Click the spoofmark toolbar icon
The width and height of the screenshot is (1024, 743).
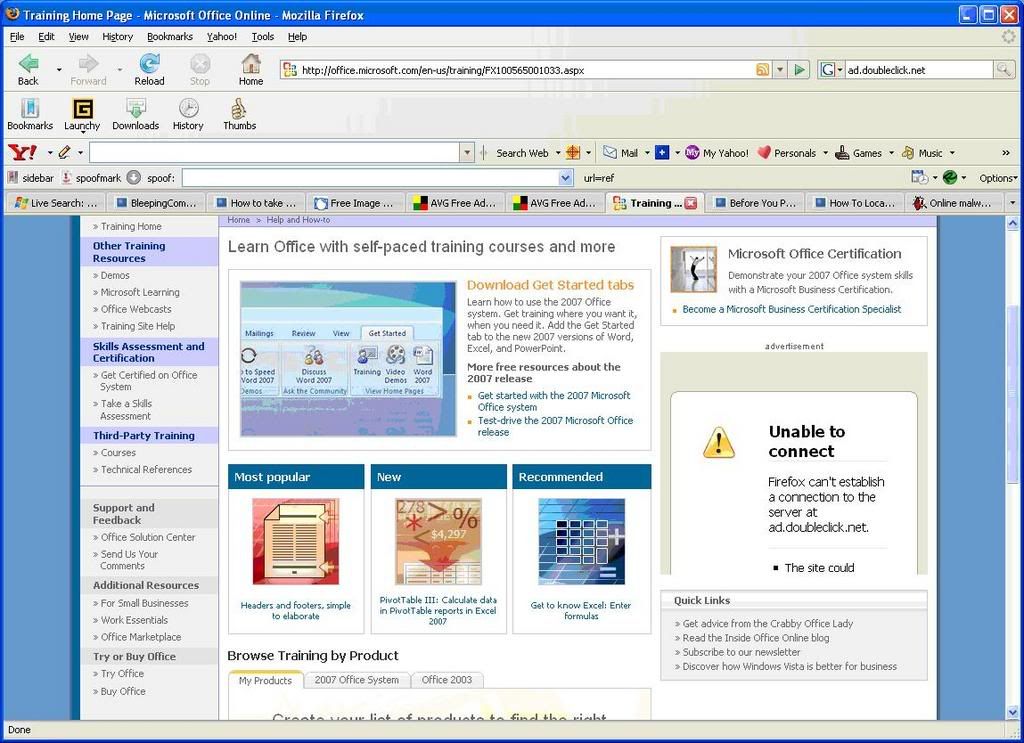[x=67, y=178]
